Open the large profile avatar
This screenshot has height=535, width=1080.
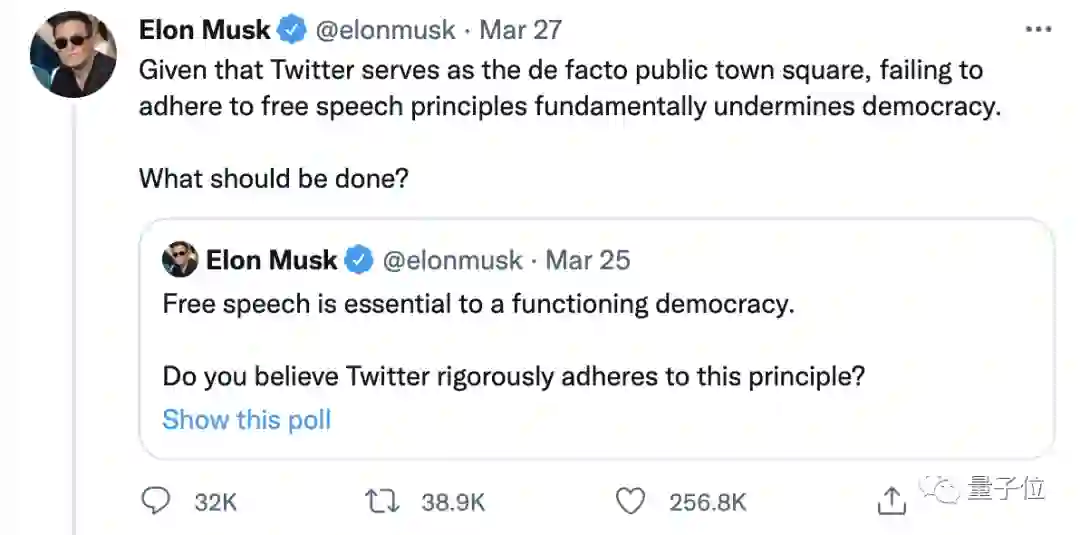(74, 55)
